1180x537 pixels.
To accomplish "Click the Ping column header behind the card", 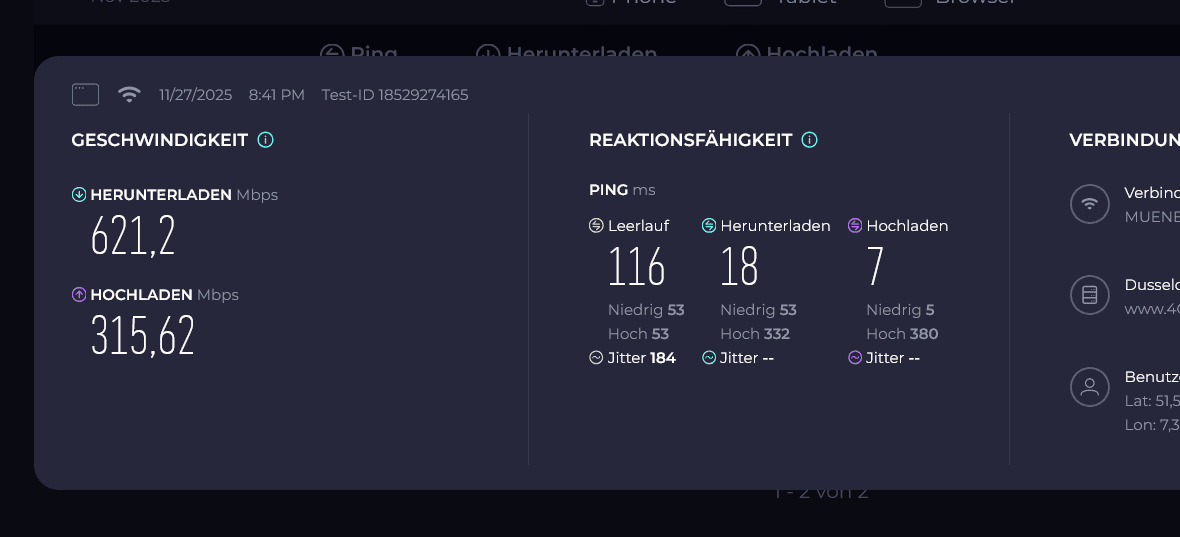I will 360,50.
